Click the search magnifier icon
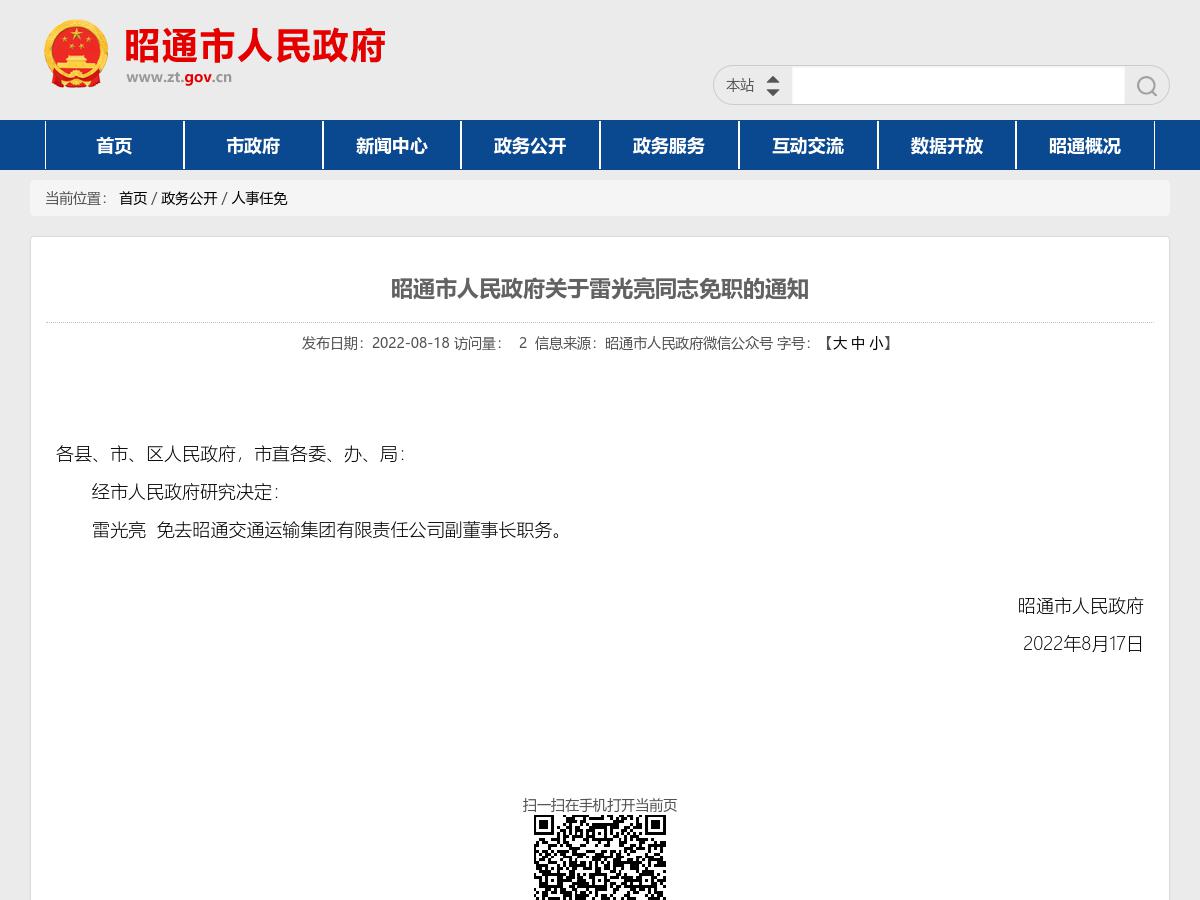Viewport: 1200px width, 900px height. point(1146,85)
